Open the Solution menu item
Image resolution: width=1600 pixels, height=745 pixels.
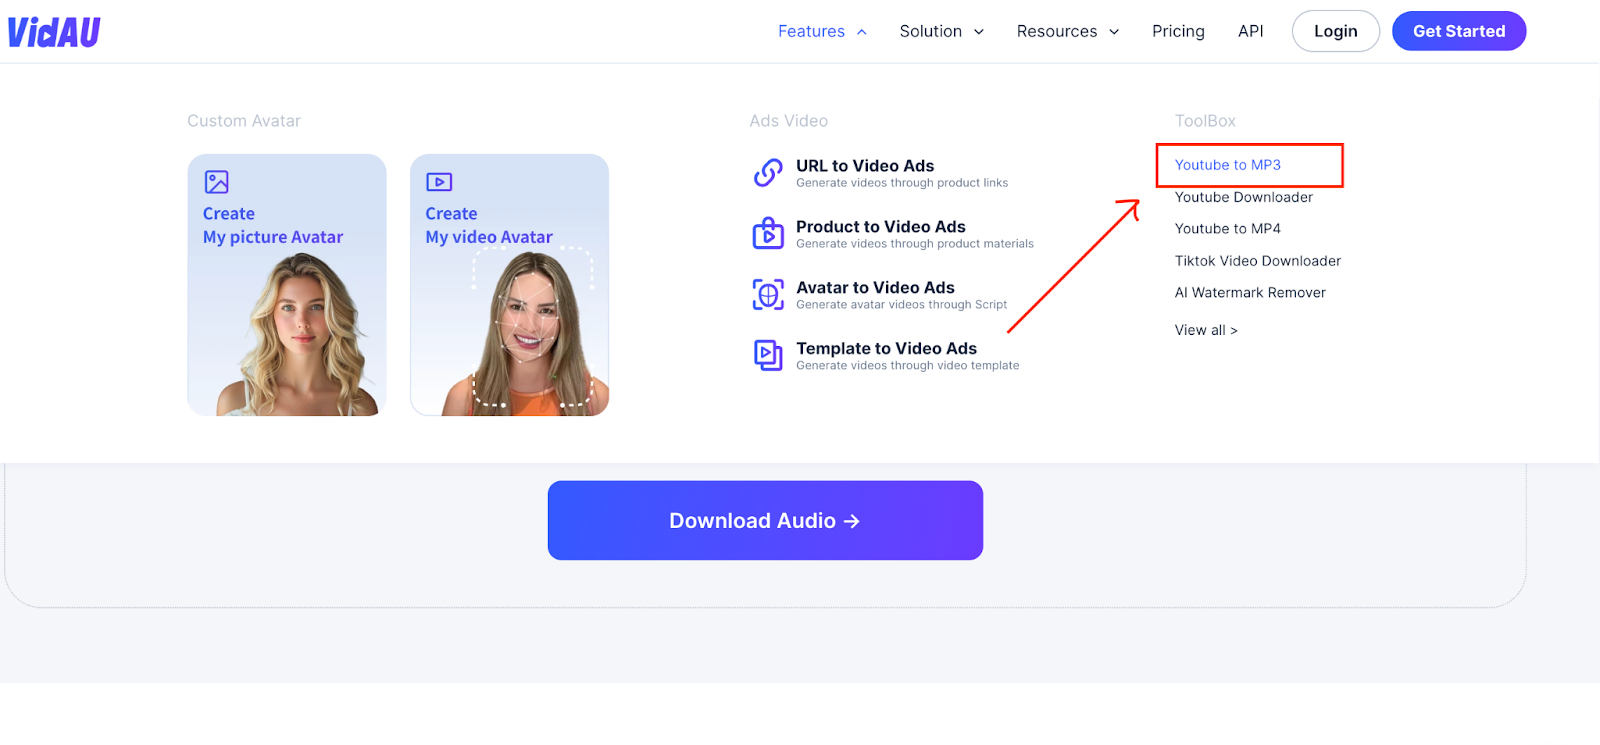point(930,32)
